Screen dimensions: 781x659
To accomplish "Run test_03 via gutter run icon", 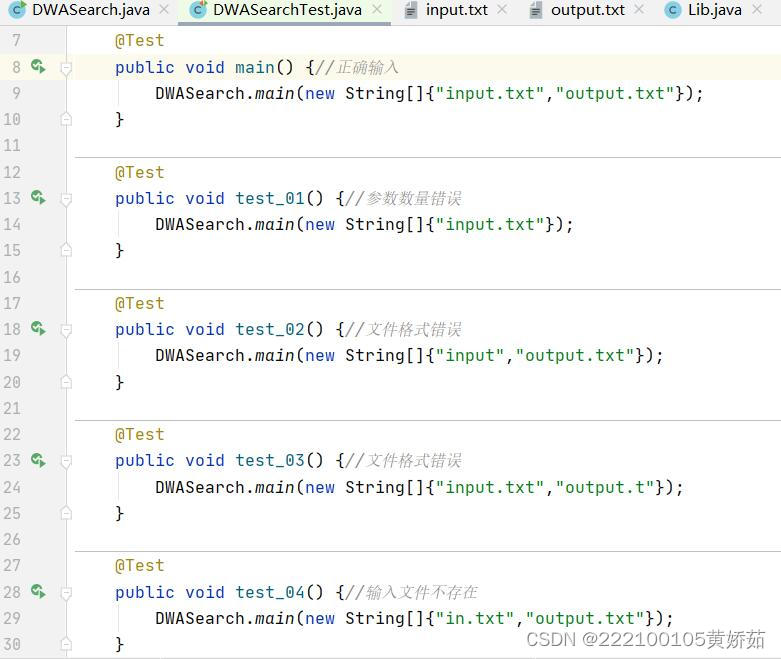I will (38, 460).
